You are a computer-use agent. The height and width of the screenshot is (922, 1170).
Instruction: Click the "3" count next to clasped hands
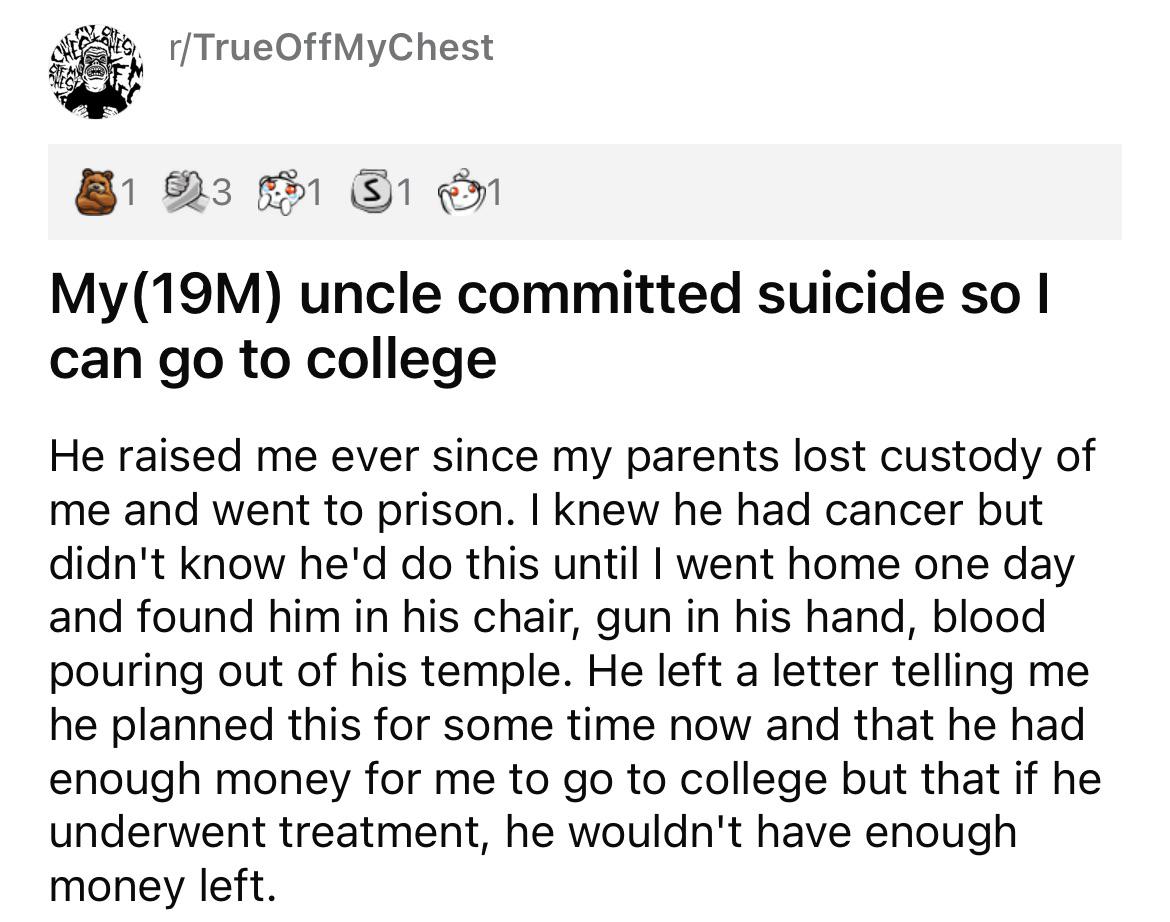pos(222,194)
